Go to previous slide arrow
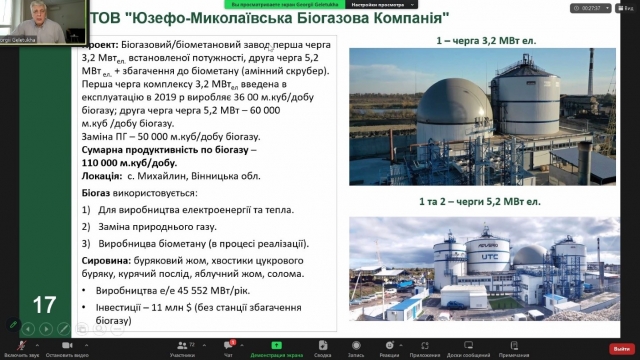640x360 pixels. pos(28,329)
